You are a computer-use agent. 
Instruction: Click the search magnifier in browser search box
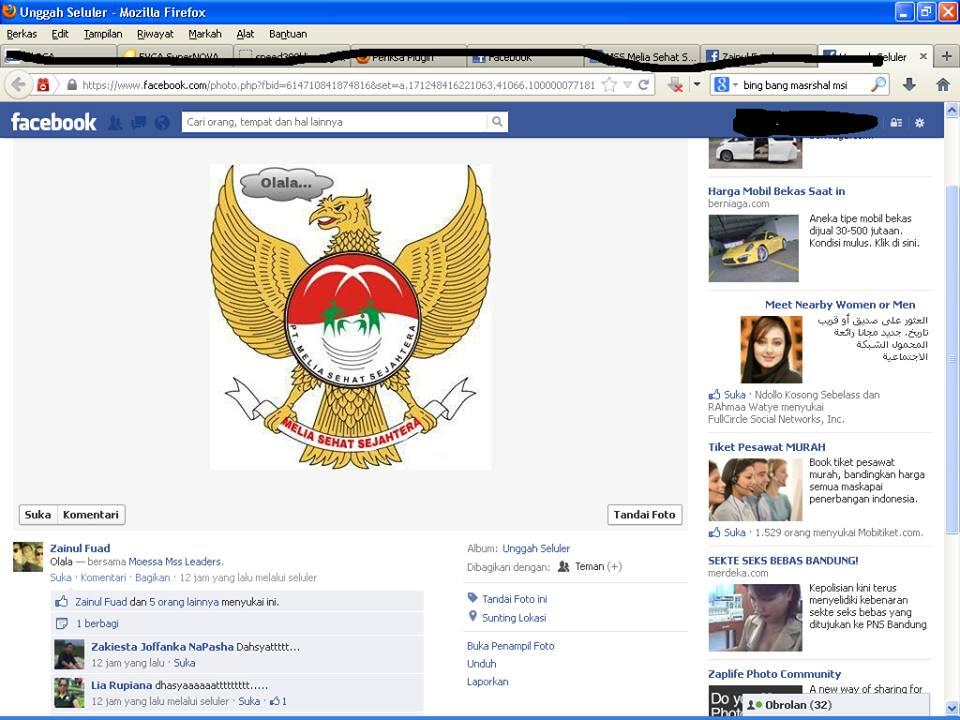(x=878, y=84)
